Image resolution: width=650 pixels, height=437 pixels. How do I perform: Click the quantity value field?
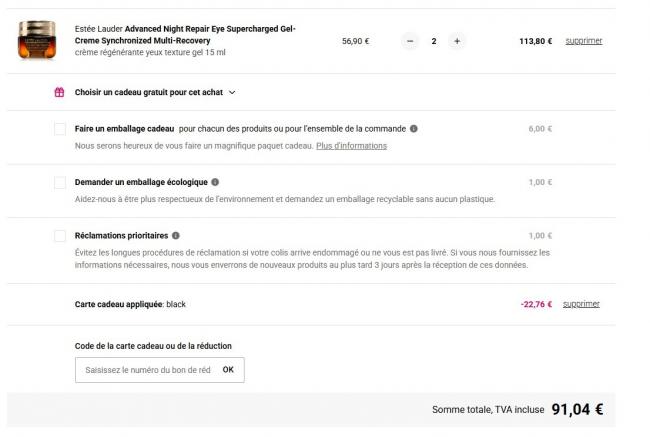[x=433, y=41]
